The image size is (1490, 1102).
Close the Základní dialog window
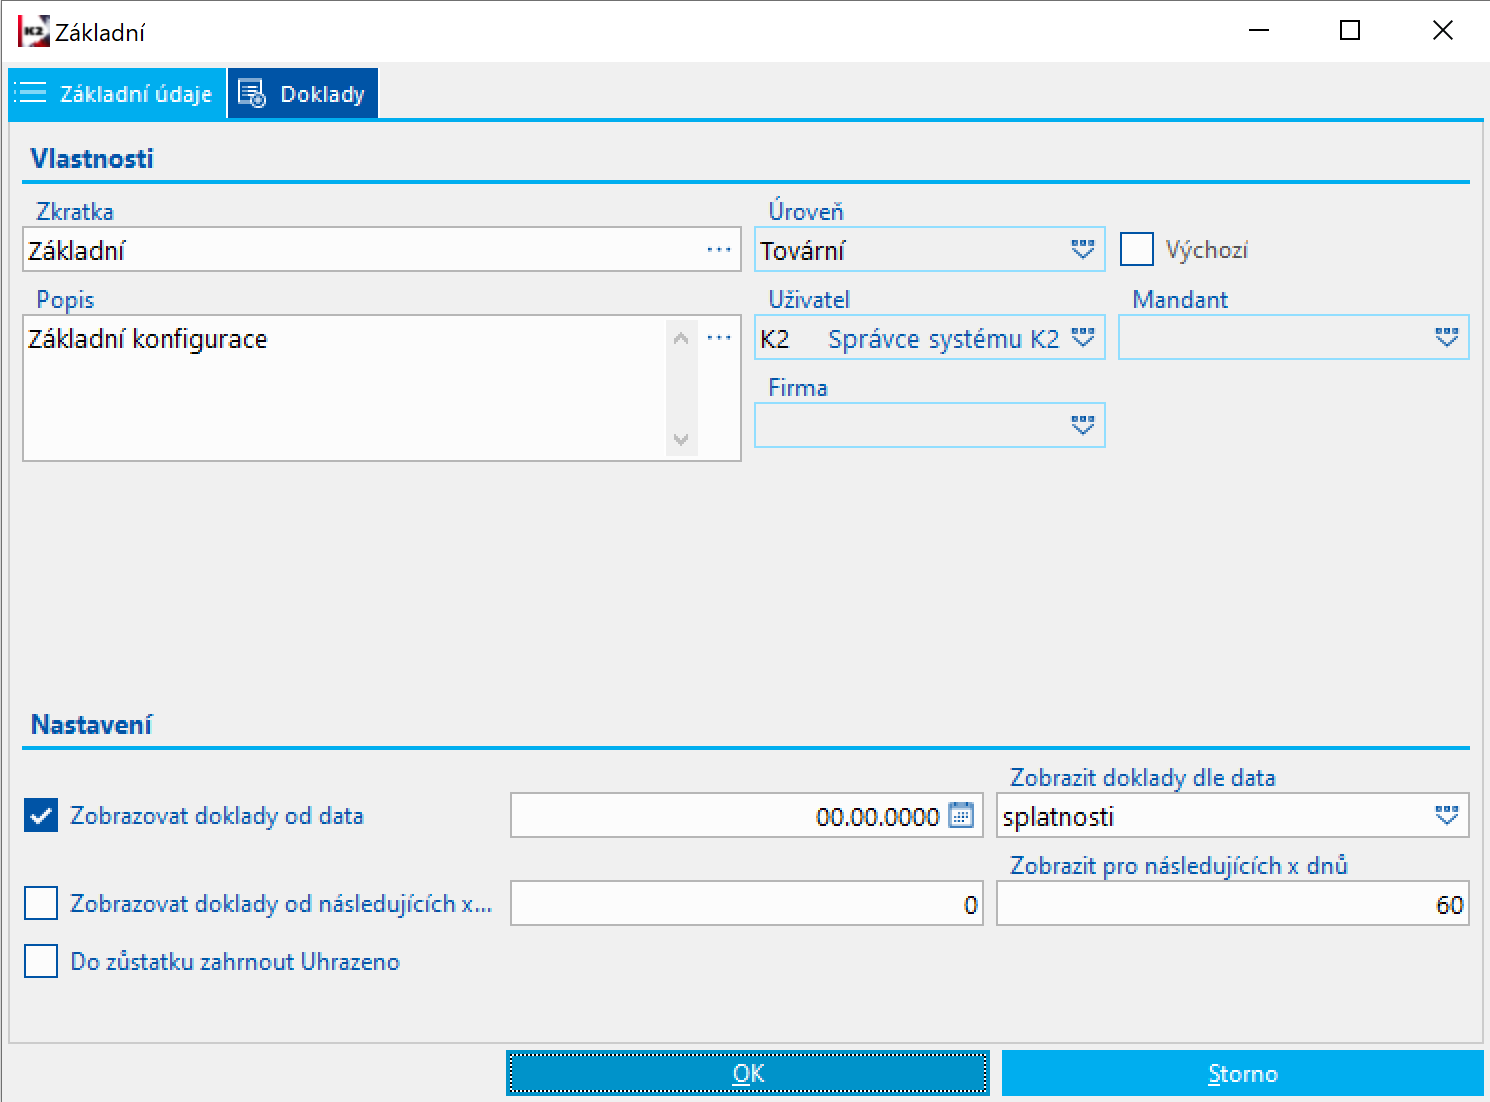click(x=1442, y=31)
